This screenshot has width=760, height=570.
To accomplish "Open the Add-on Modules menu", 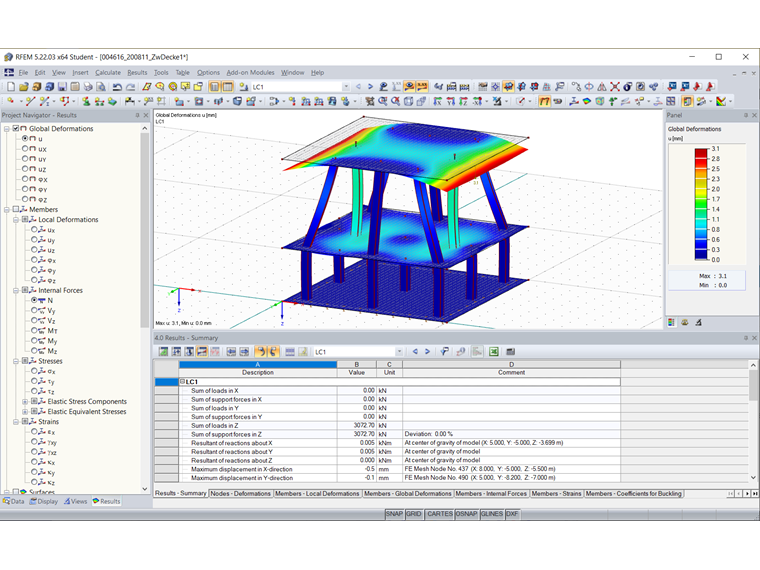I will [251, 73].
